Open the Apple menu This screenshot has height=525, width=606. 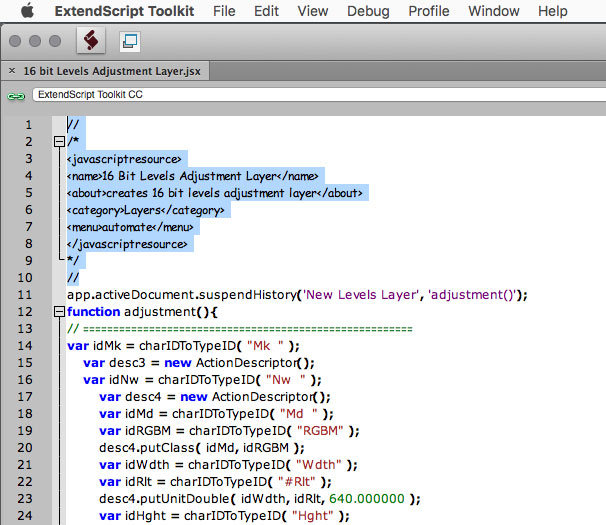tap(27, 11)
